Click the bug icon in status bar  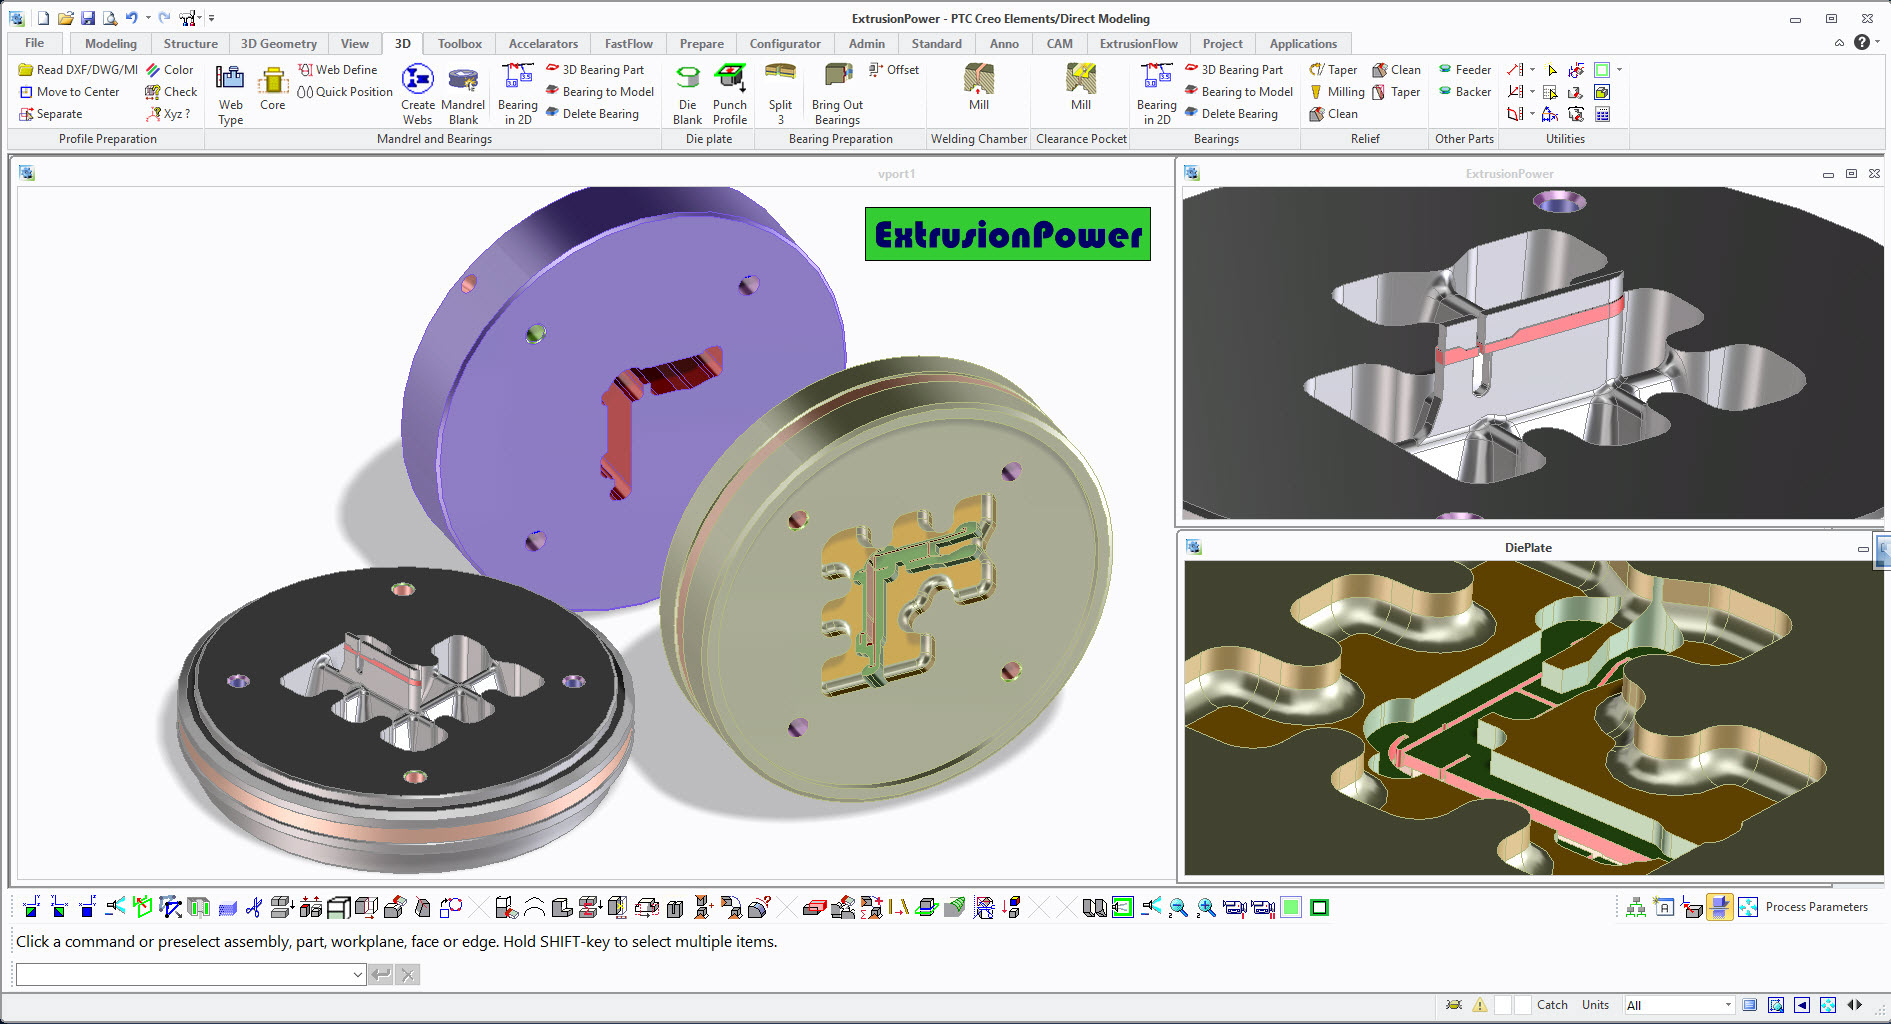point(1454,1005)
